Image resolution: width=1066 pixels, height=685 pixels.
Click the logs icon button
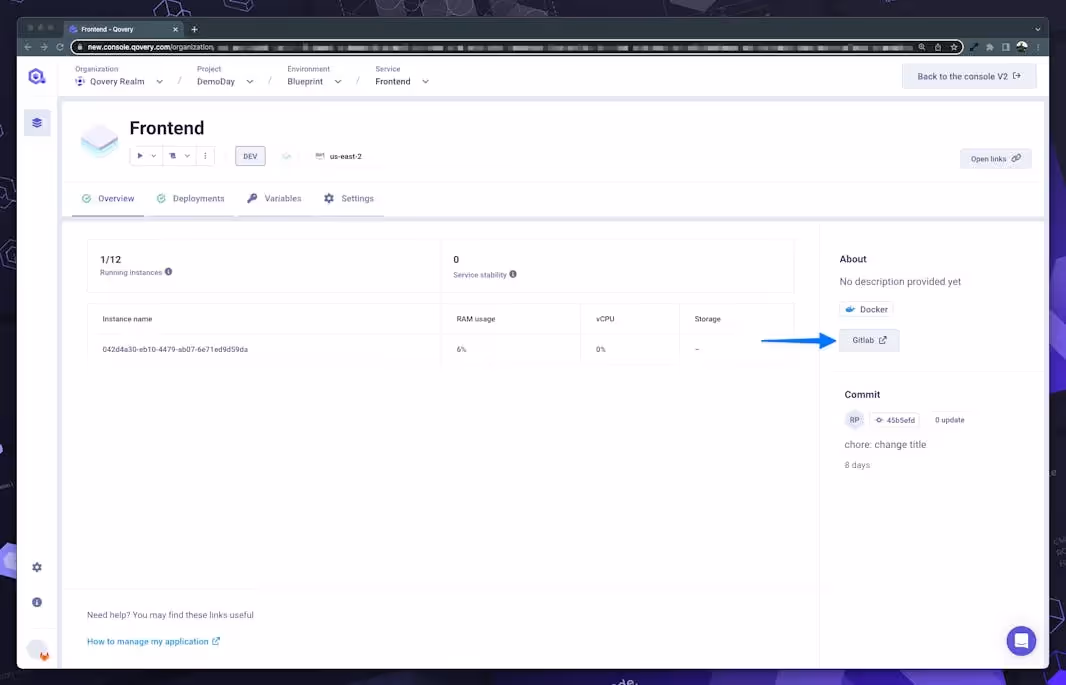pos(173,156)
